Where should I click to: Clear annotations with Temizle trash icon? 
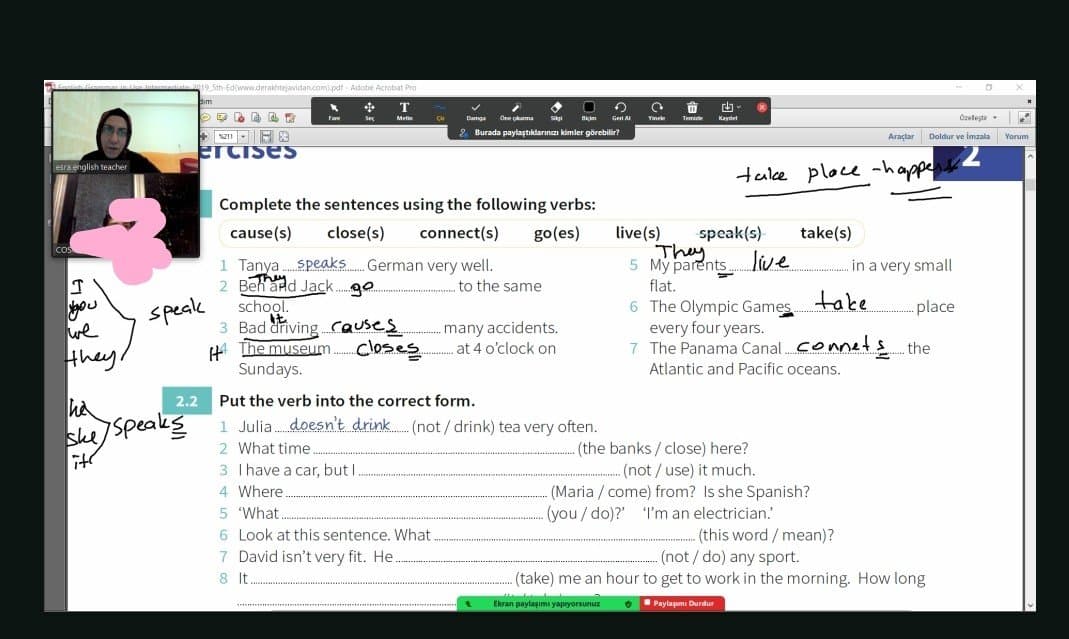click(x=692, y=110)
